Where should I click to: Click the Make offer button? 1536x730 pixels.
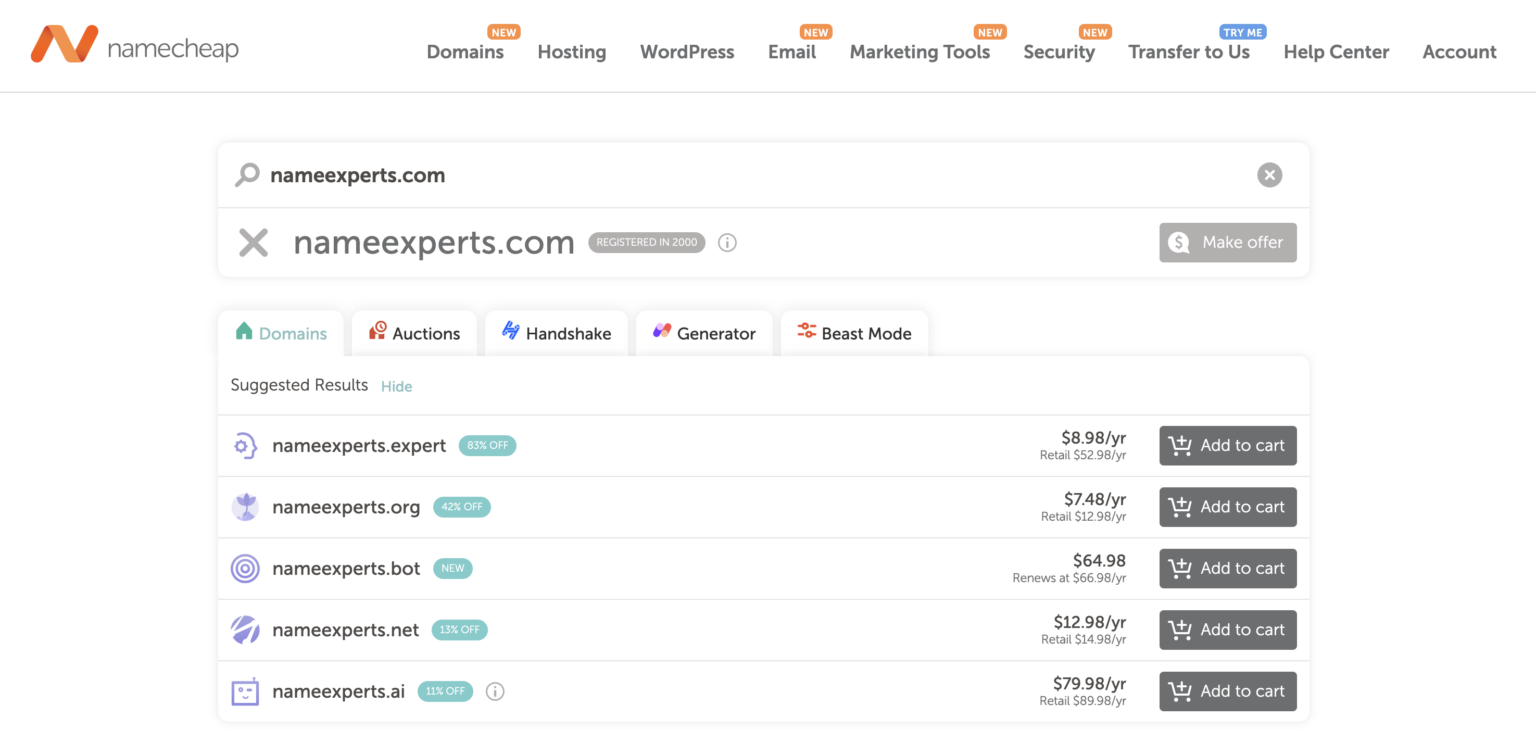(x=1228, y=242)
